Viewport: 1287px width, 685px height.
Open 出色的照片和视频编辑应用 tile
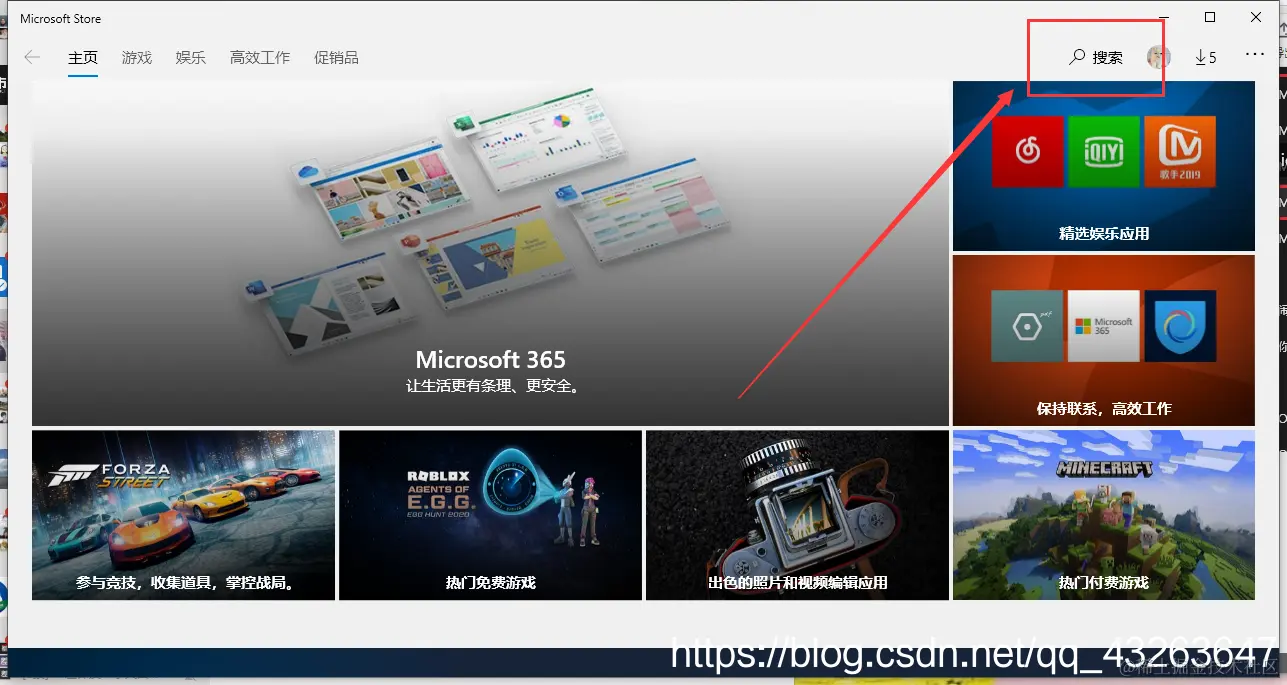point(797,515)
